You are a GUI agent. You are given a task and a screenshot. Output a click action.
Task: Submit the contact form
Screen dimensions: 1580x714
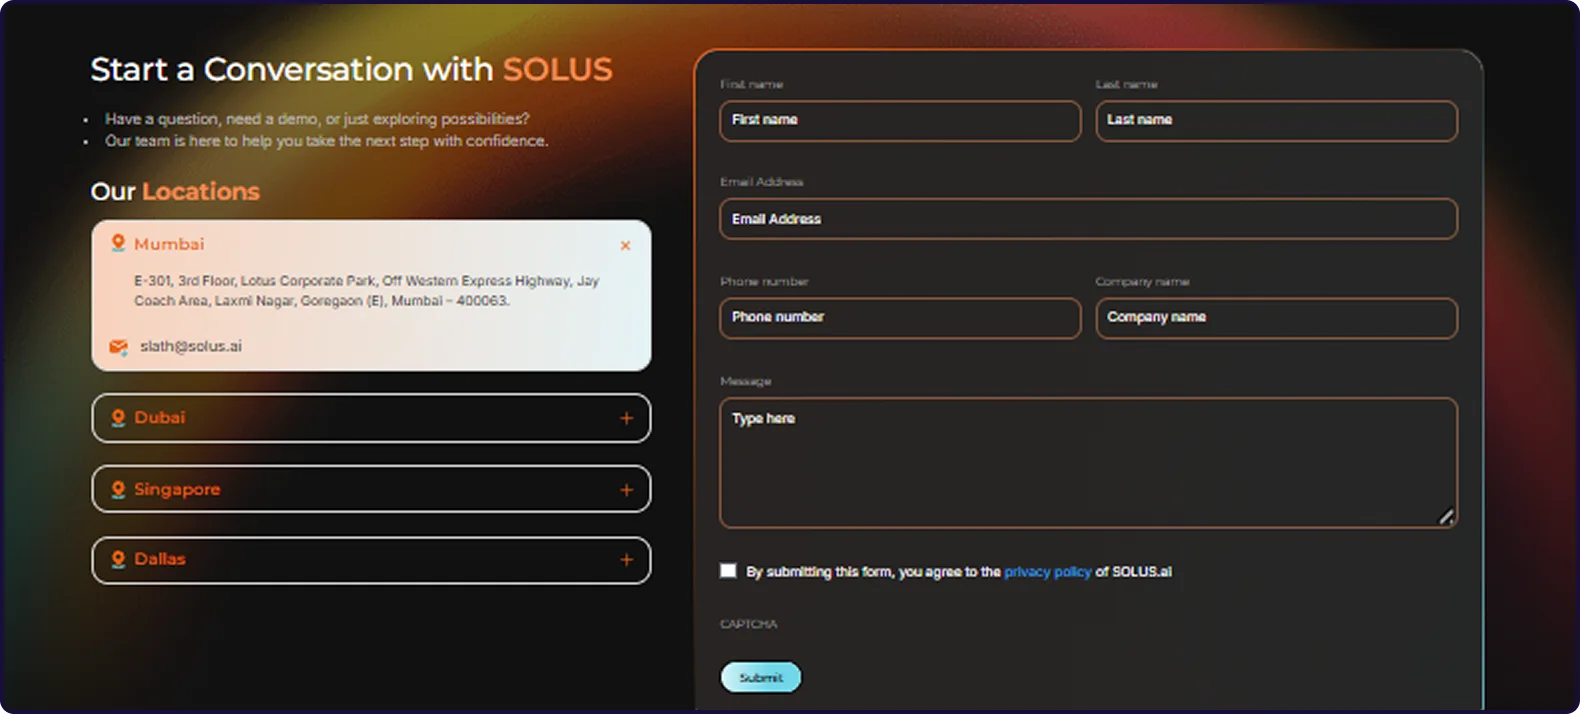tap(760, 677)
